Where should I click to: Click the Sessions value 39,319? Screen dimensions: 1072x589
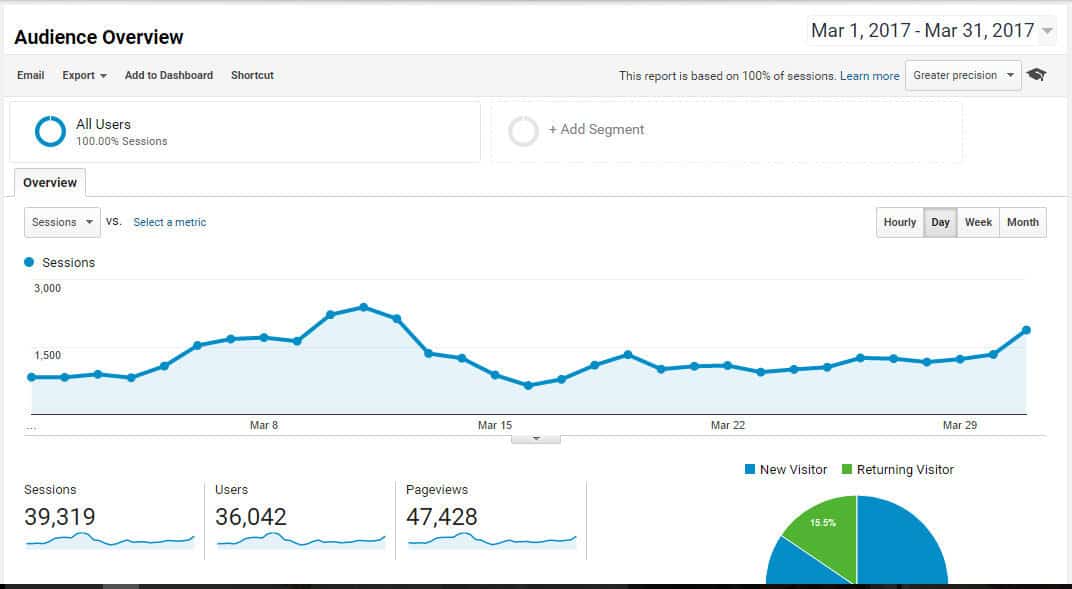pos(59,517)
